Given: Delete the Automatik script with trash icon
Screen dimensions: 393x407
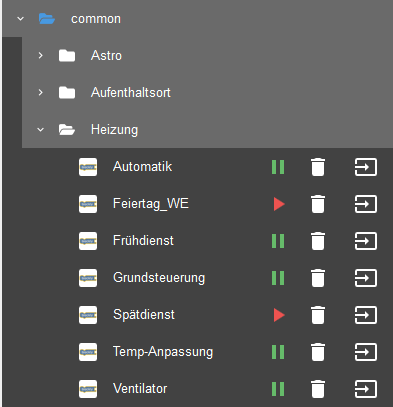Looking at the screenshot, I should tap(318, 167).
